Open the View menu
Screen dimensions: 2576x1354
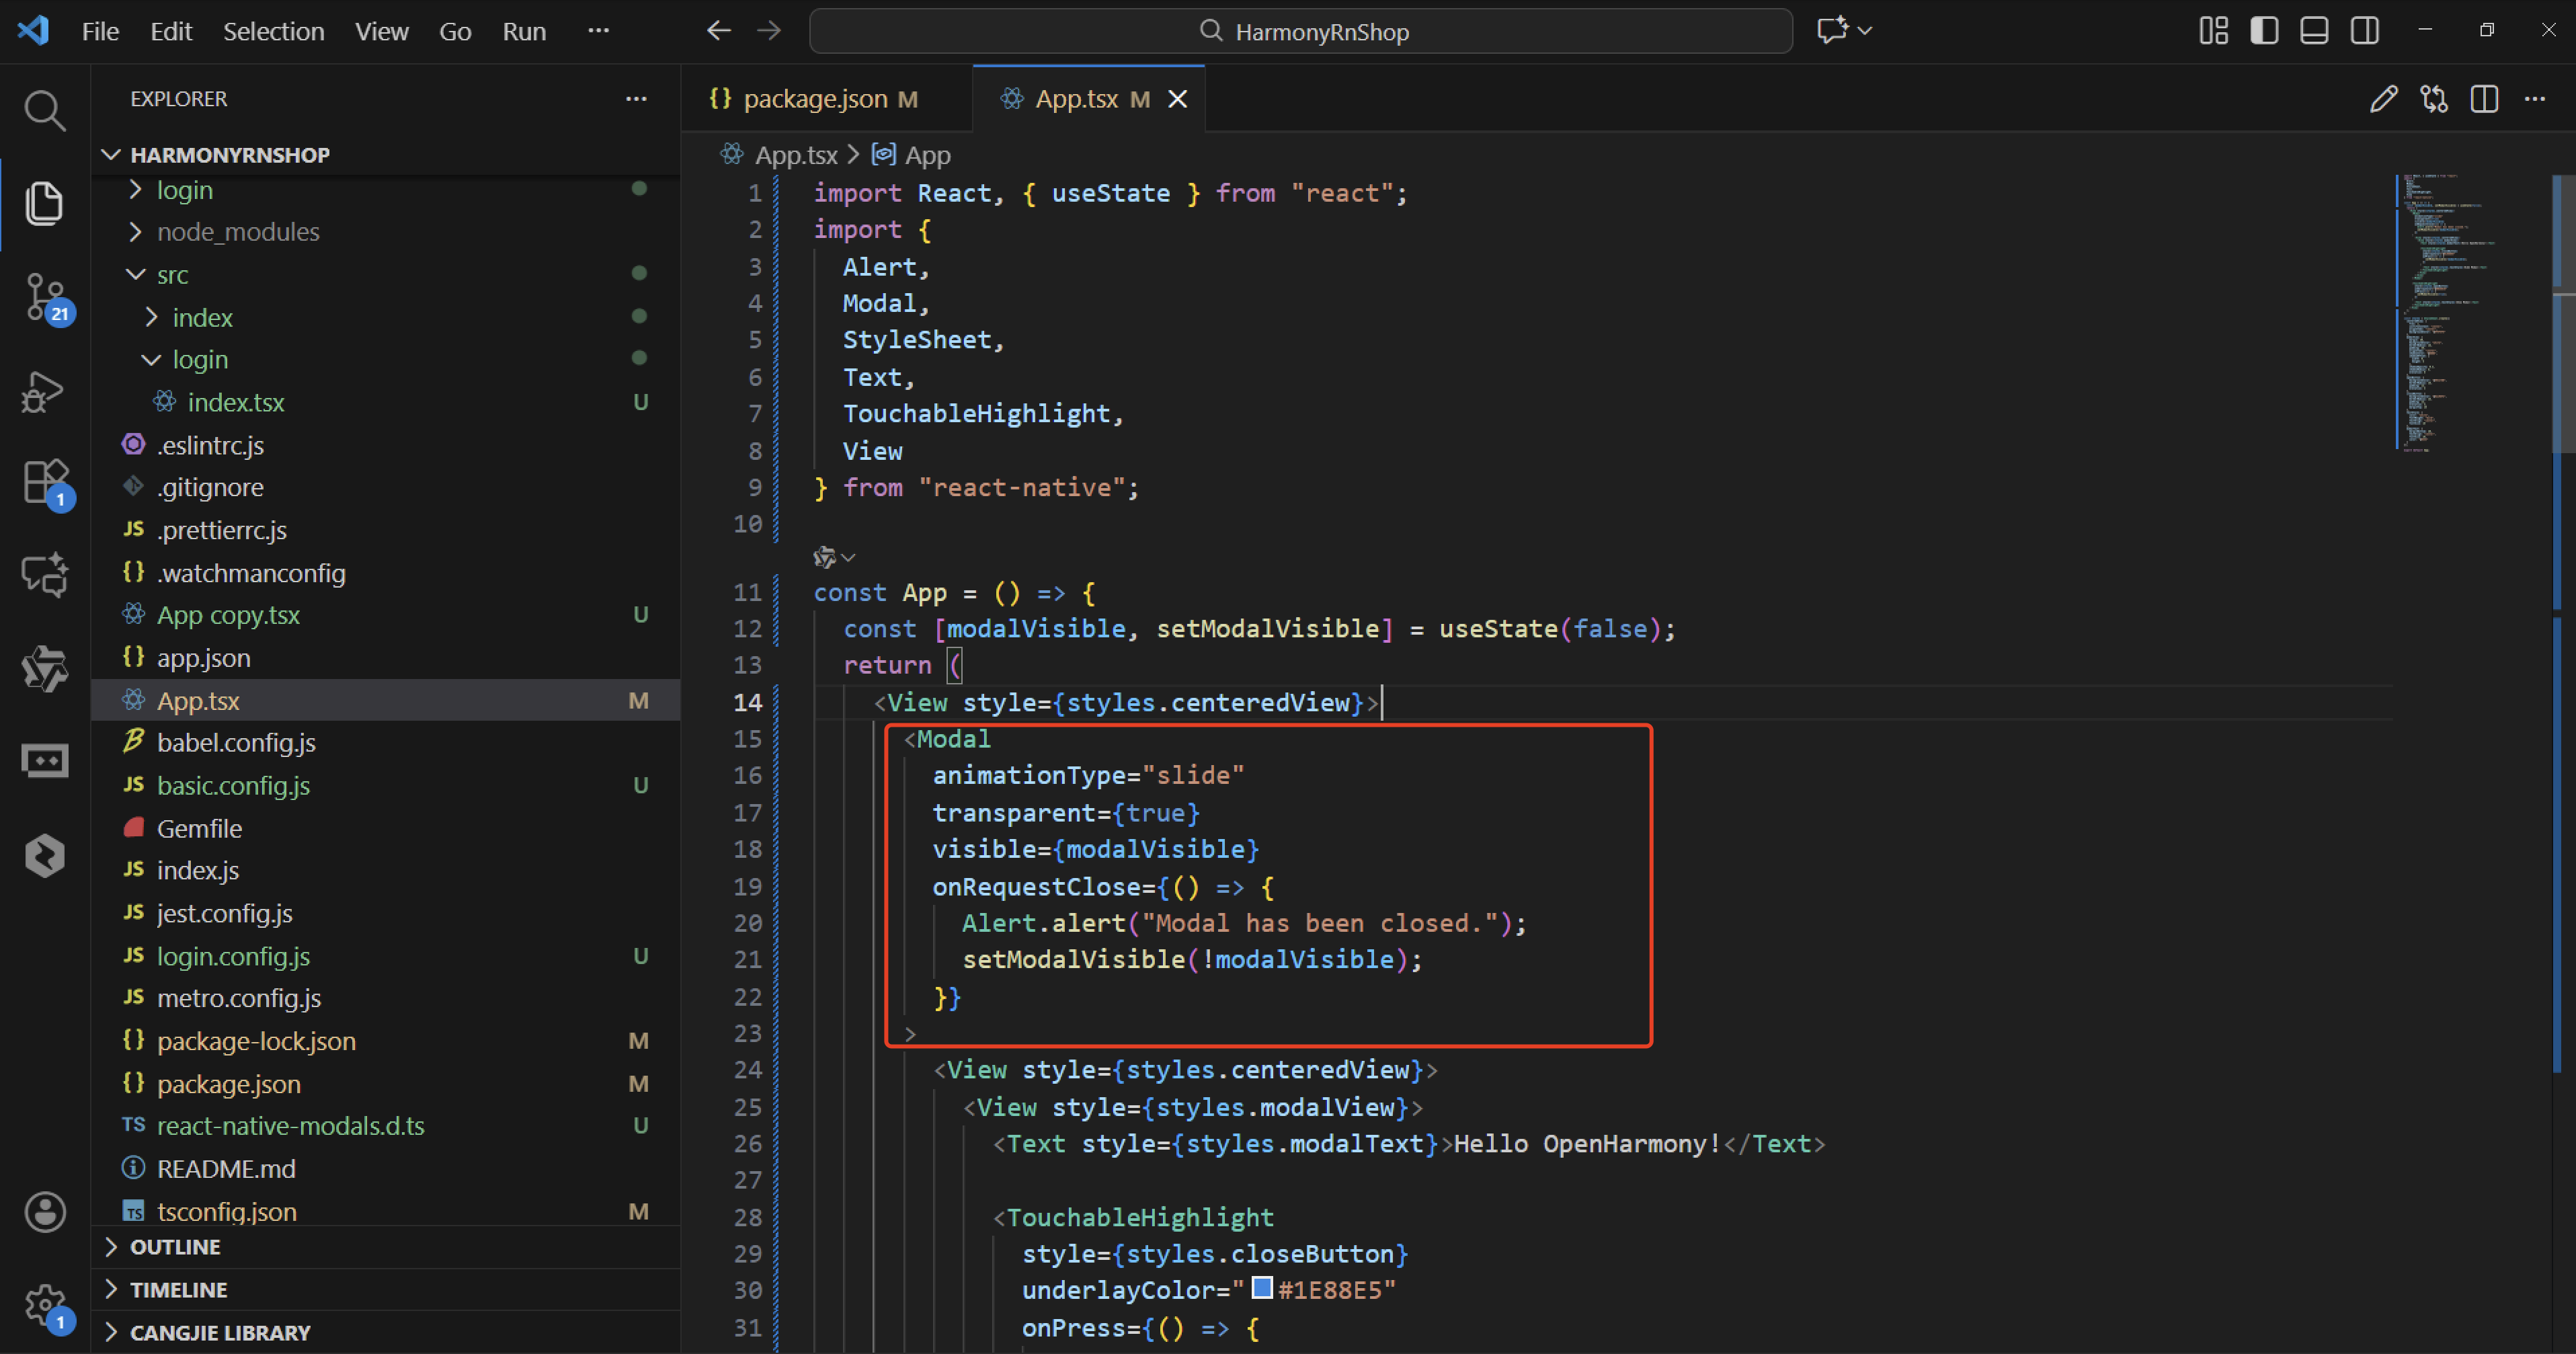(381, 31)
